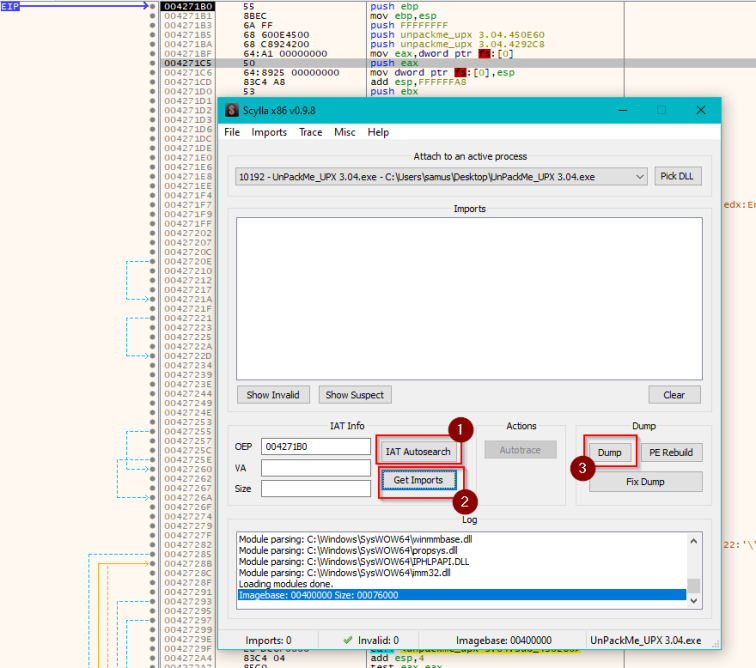
Task: Click the Dump button
Action: (609, 452)
